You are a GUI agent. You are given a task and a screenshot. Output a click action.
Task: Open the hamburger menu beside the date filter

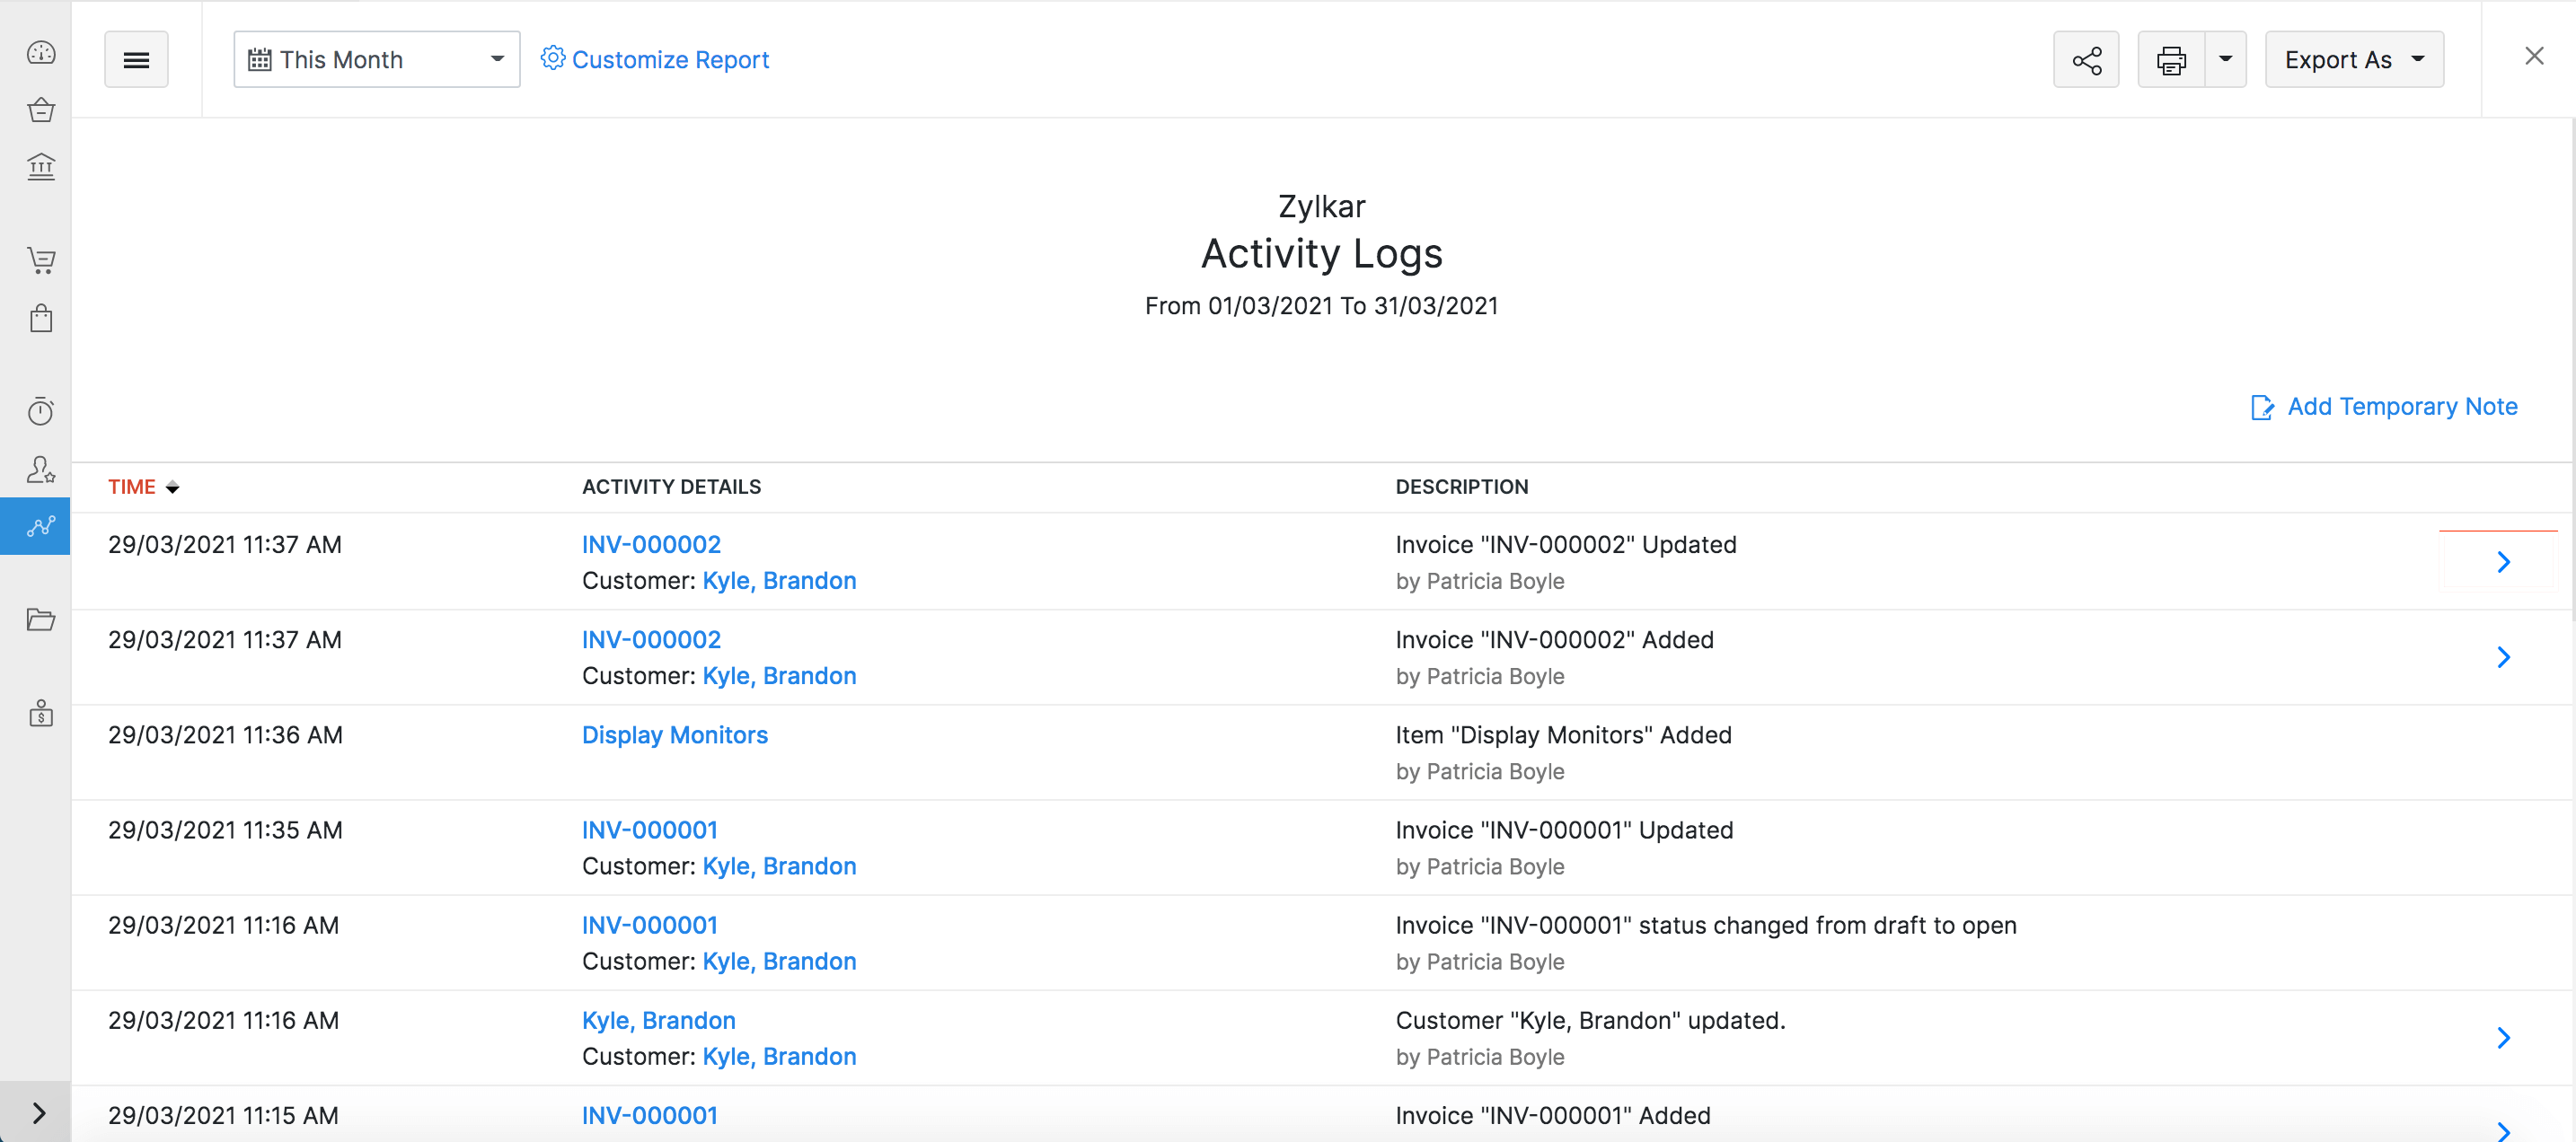[x=136, y=59]
